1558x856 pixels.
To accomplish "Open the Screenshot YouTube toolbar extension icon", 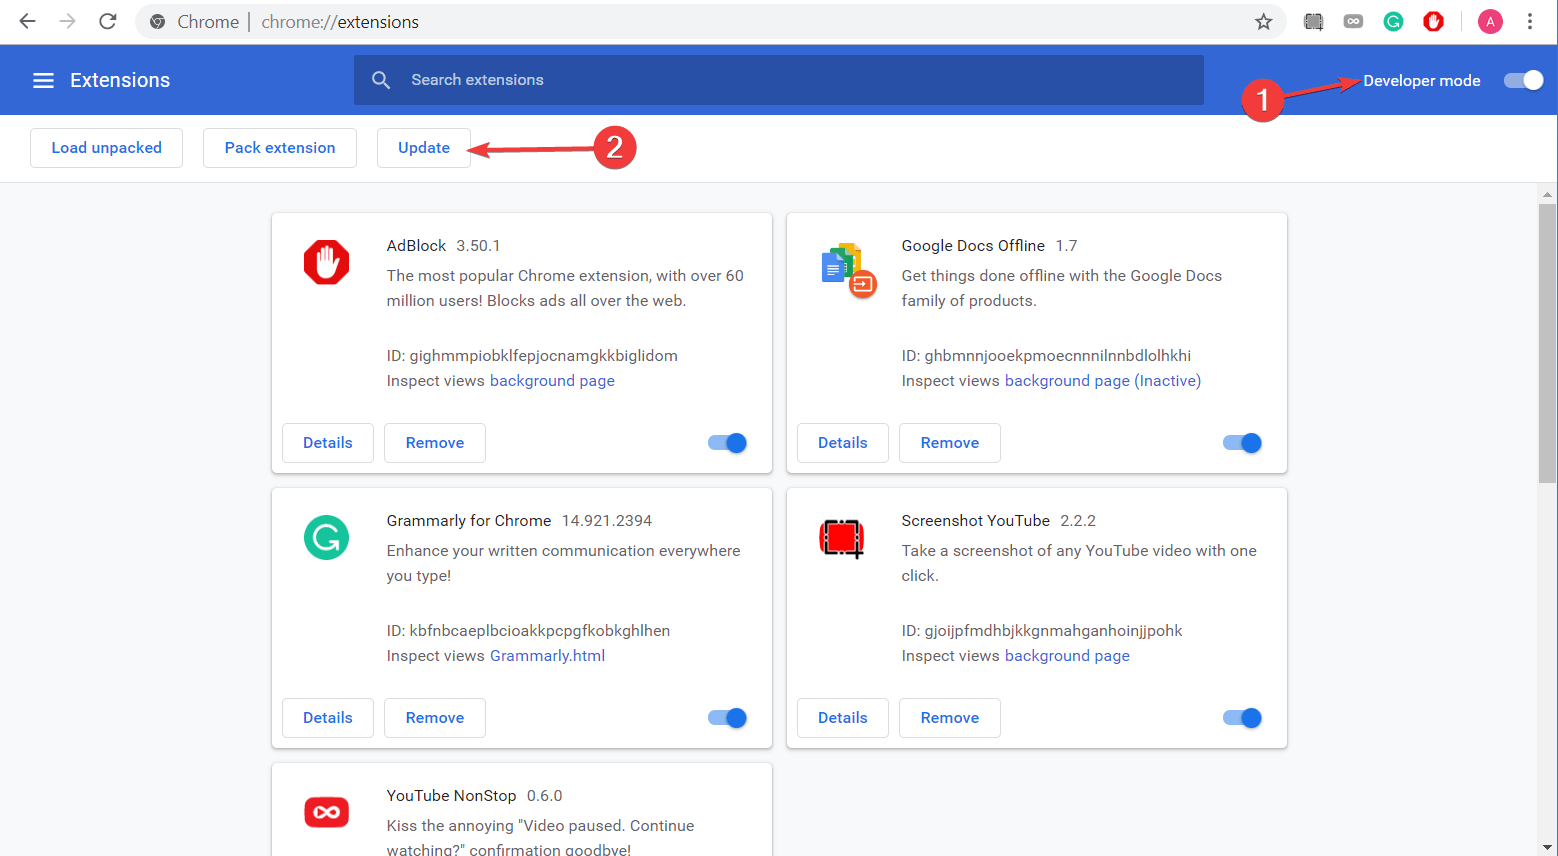I will [x=1314, y=22].
